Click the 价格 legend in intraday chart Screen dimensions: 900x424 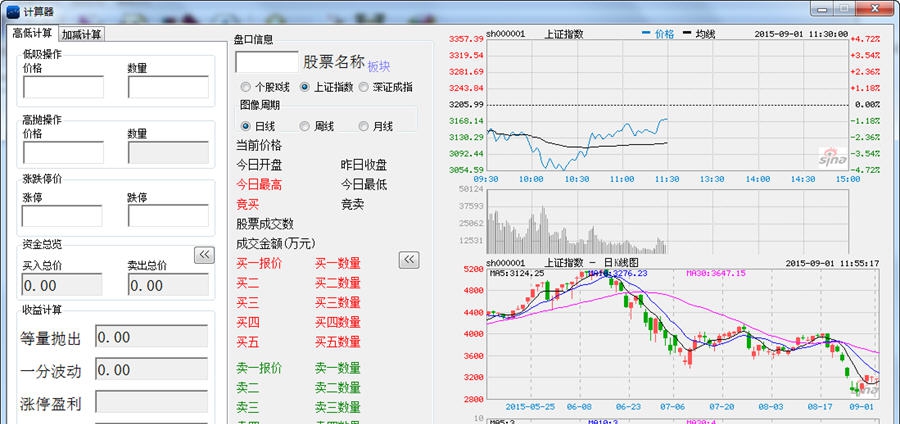coord(658,34)
